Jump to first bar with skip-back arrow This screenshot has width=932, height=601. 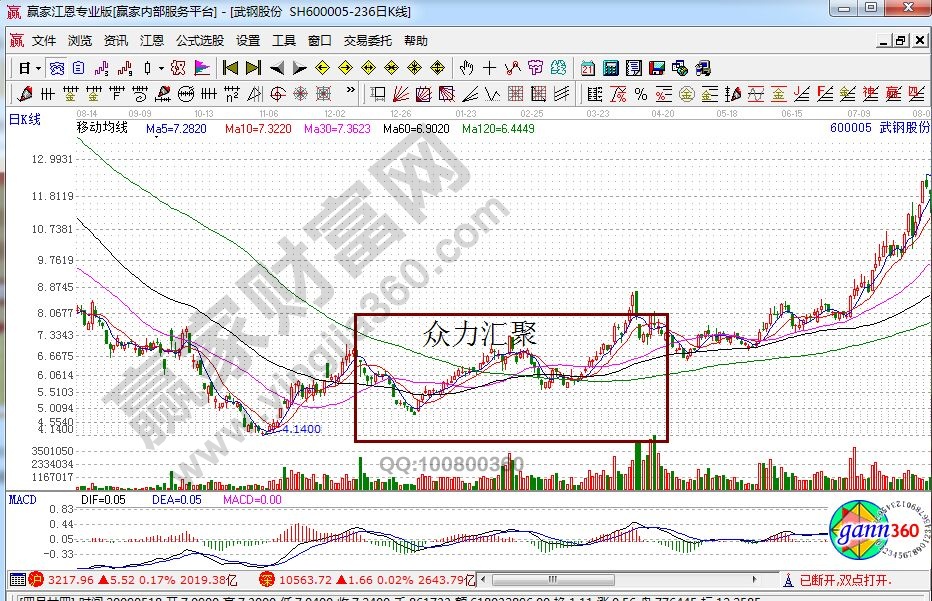click(x=230, y=68)
